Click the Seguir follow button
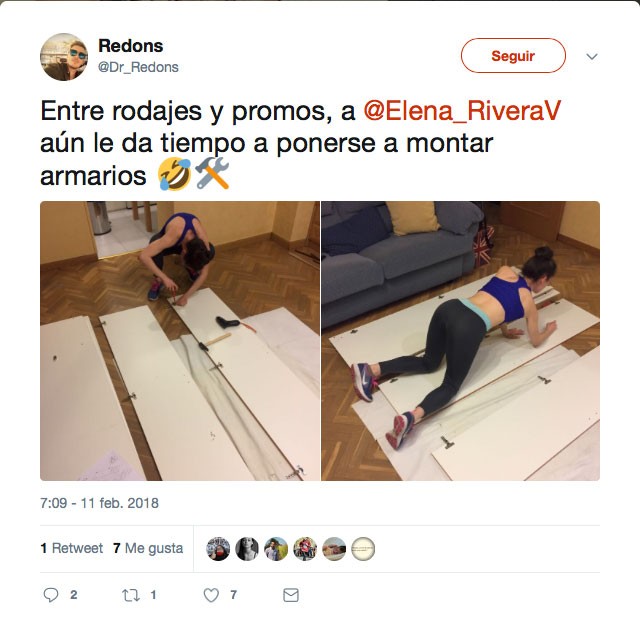This screenshot has height=630, width=640. click(x=513, y=56)
